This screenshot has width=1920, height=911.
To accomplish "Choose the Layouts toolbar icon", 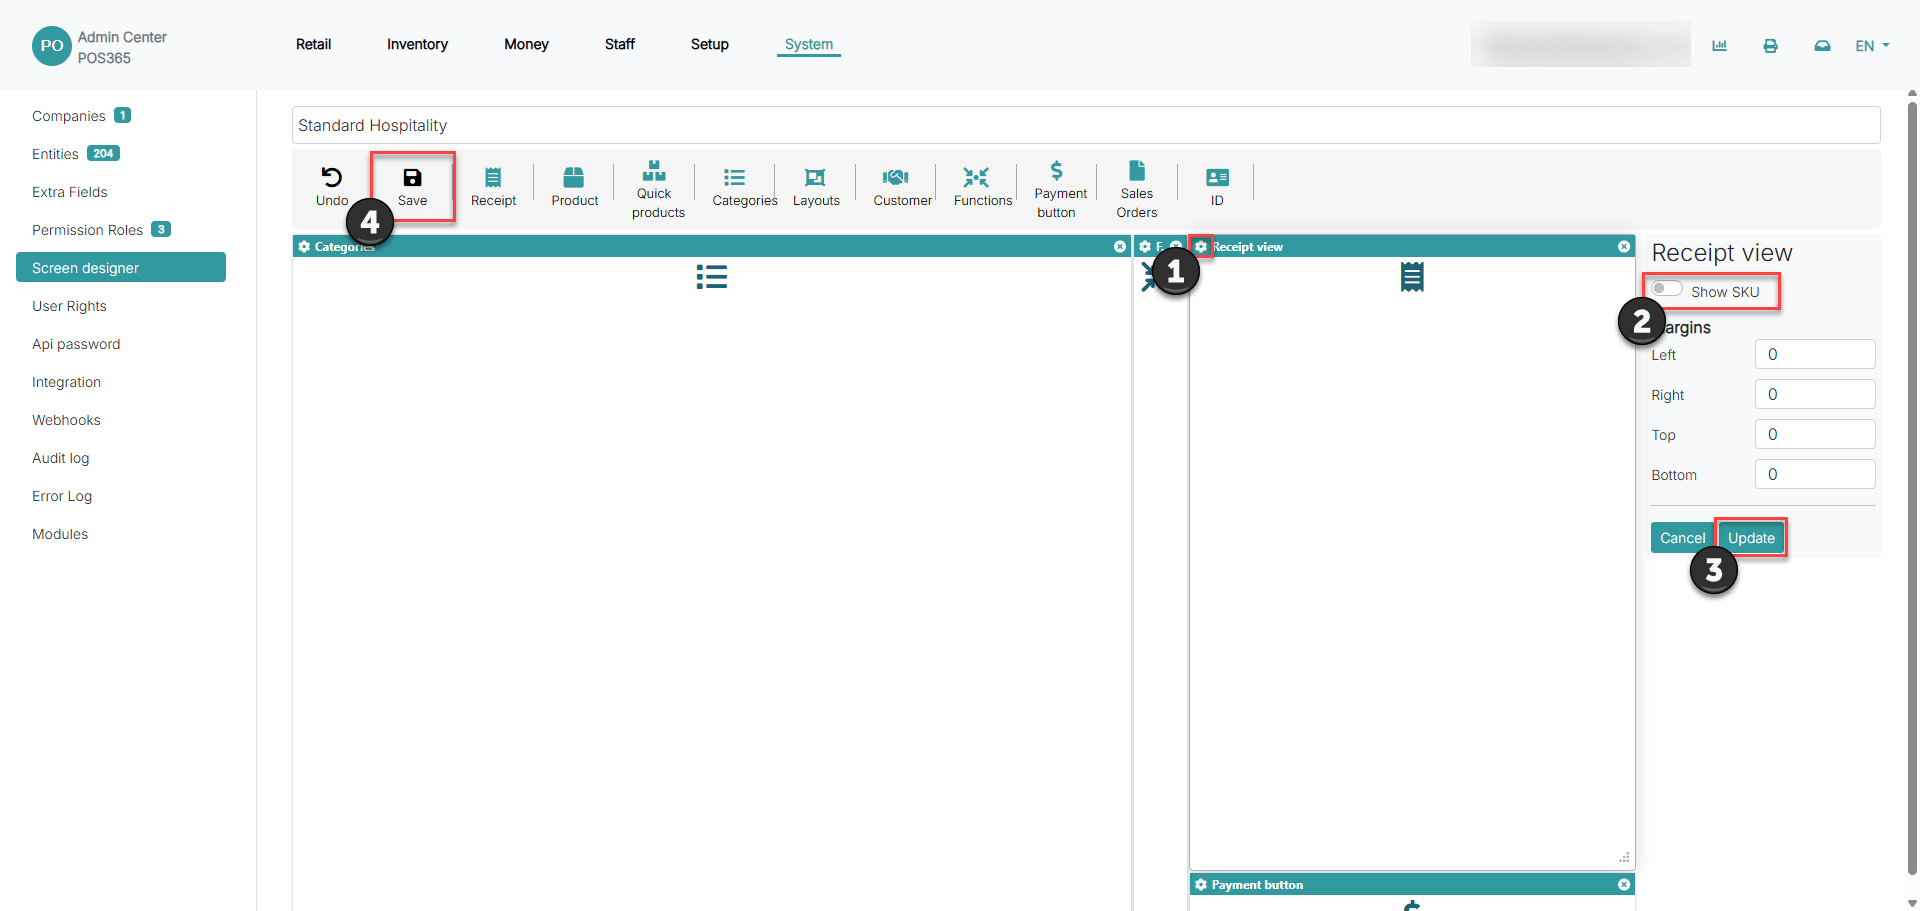I will coord(816,187).
